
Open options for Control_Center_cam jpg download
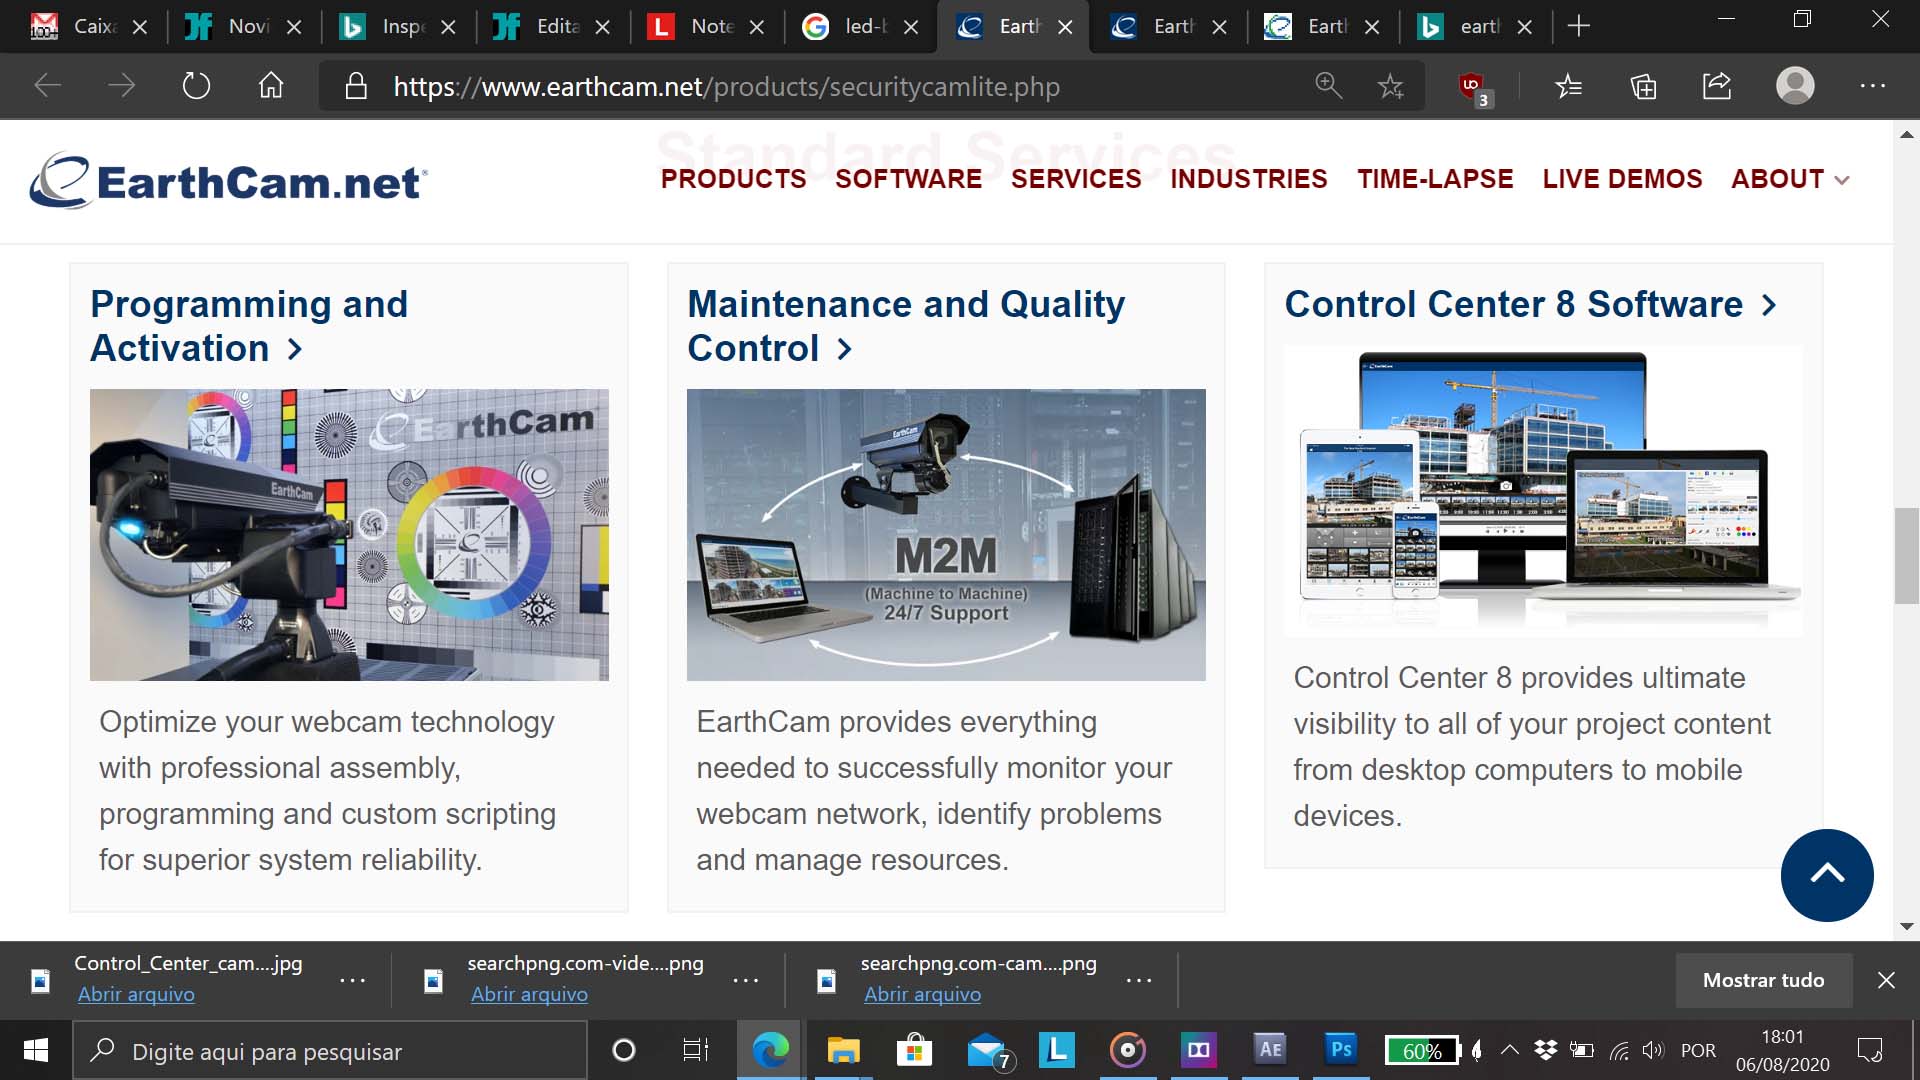pos(352,981)
